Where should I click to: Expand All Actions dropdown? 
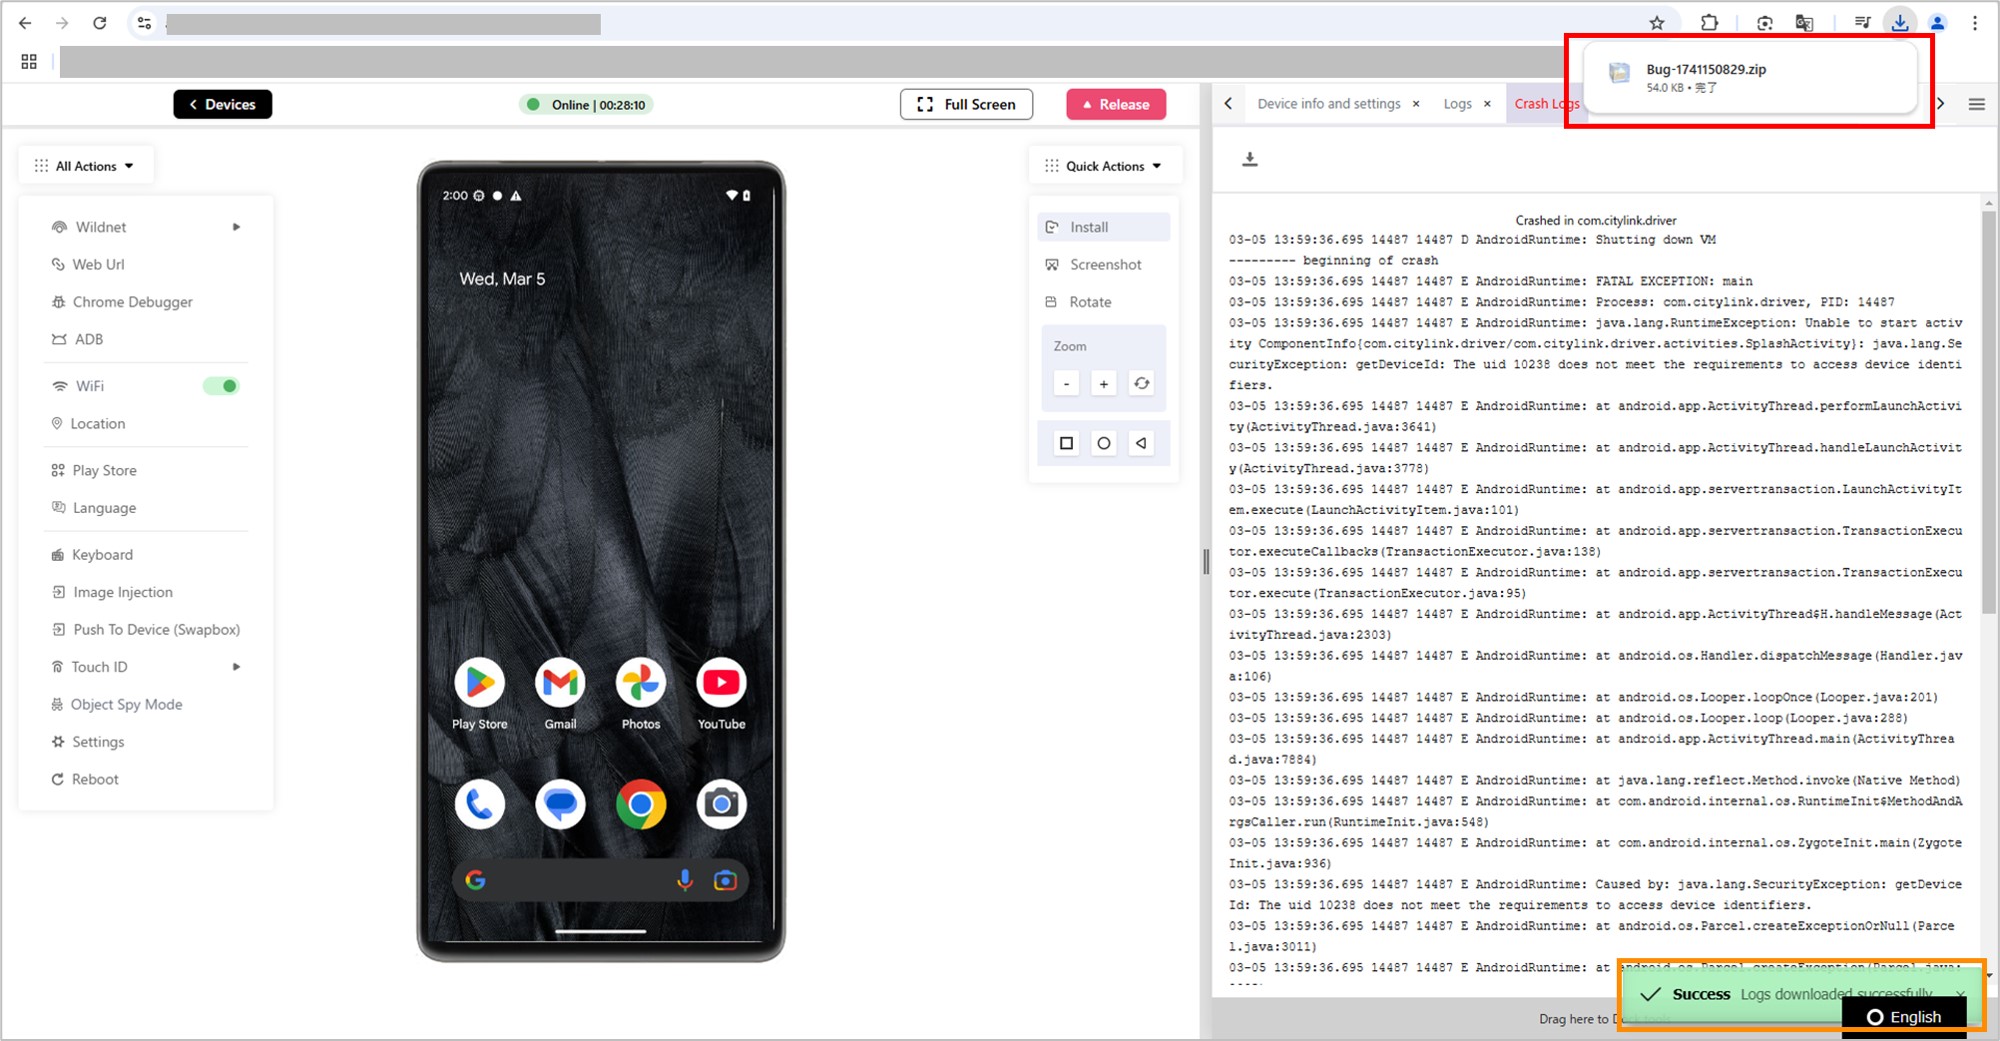point(85,166)
